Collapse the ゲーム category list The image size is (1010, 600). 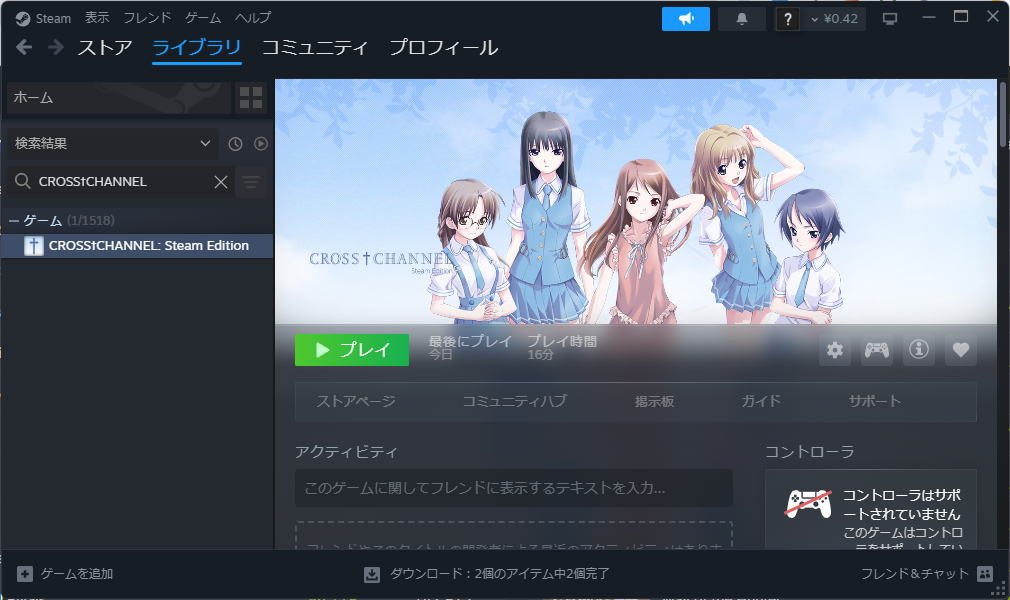[14, 220]
